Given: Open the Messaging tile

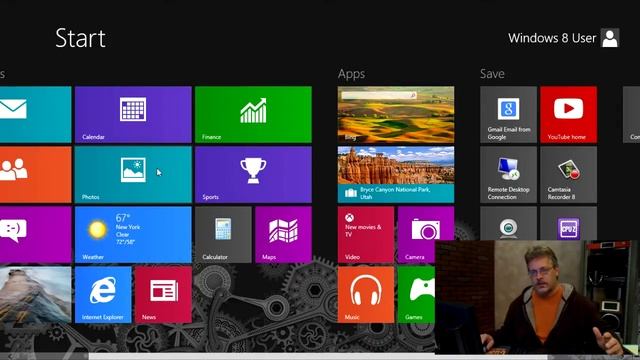Looking at the screenshot, I should pyautogui.click(x=36, y=234).
